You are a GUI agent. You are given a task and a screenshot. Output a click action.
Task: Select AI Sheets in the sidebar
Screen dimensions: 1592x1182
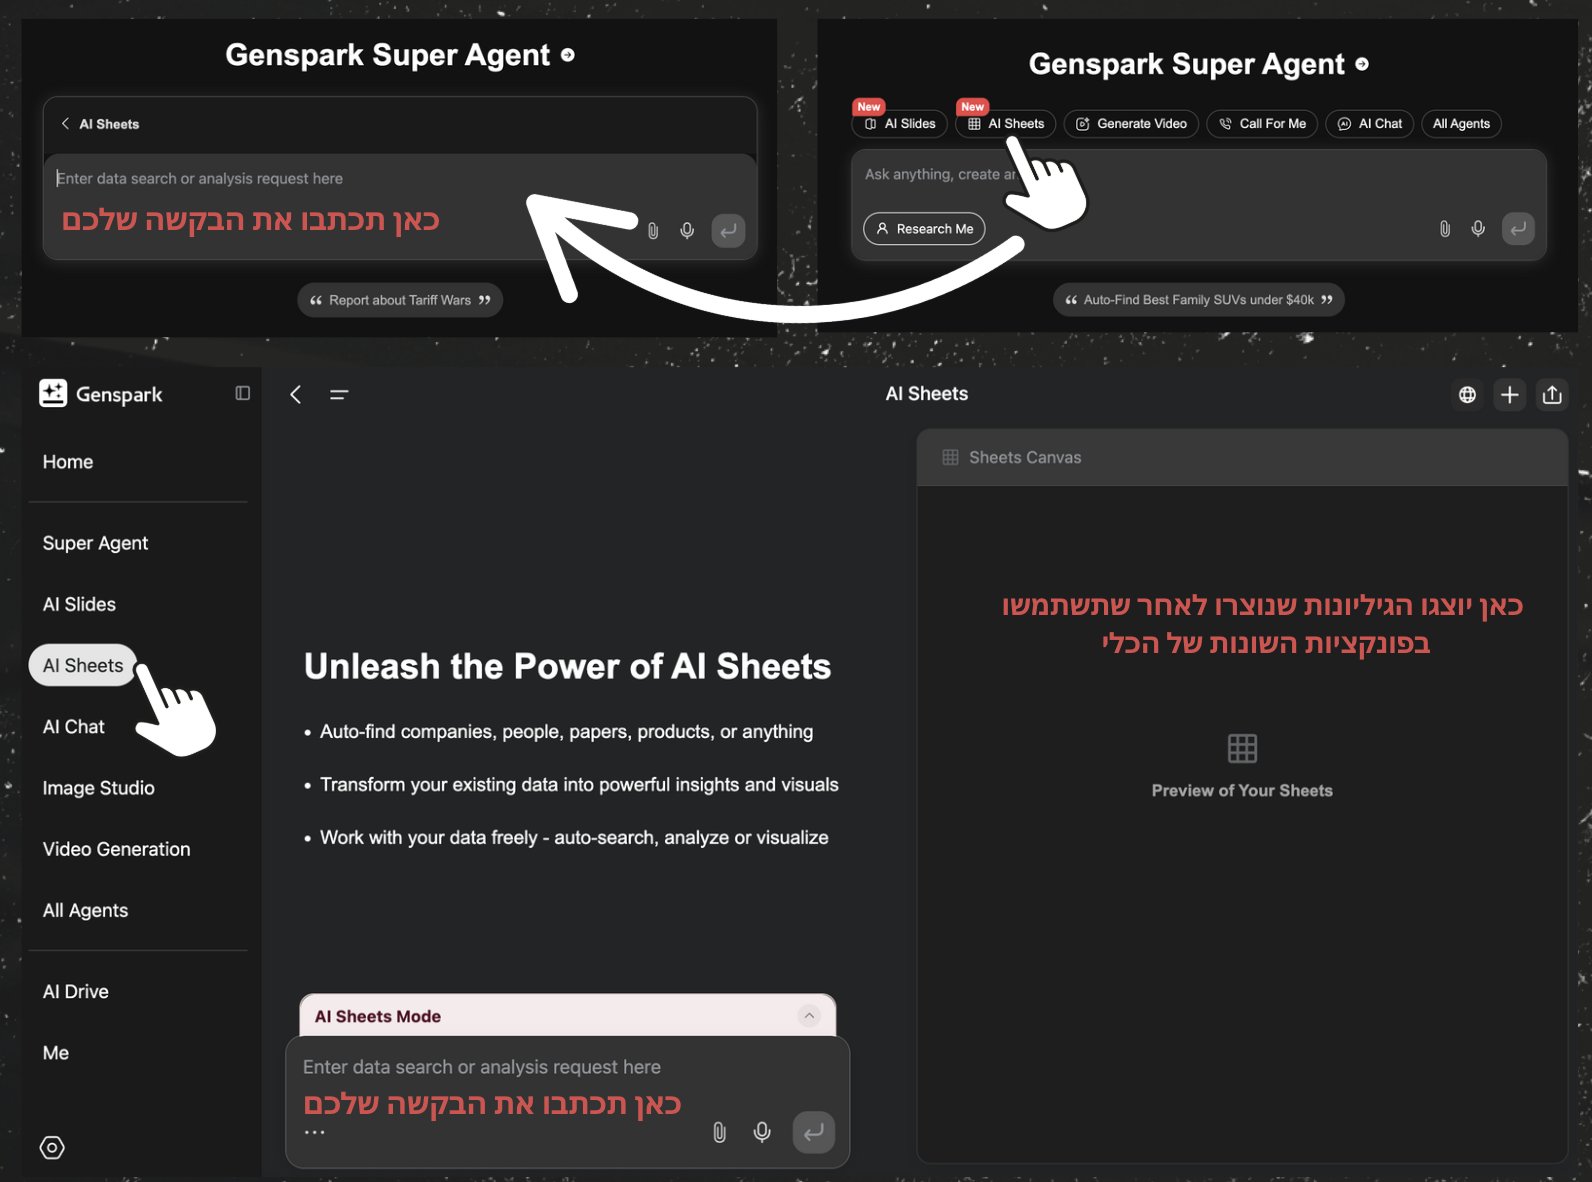pyautogui.click(x=83, y=665)
